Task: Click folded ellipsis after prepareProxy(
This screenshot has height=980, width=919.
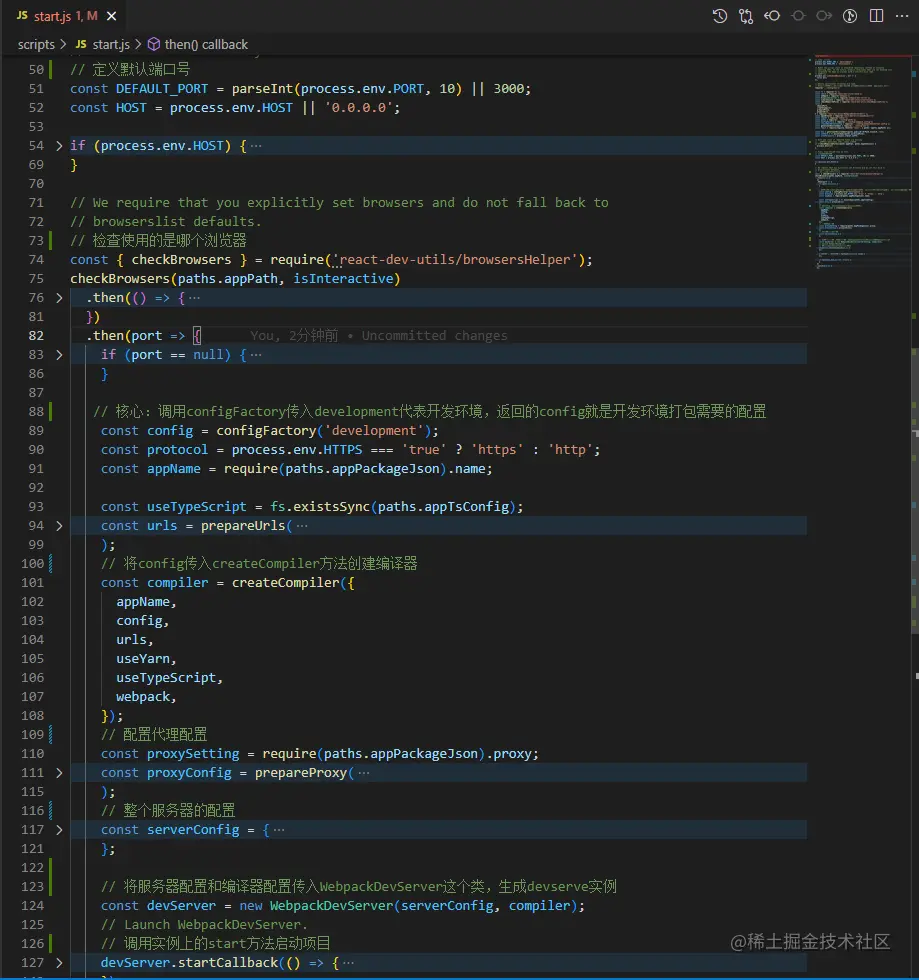Action: pos(364,773)
